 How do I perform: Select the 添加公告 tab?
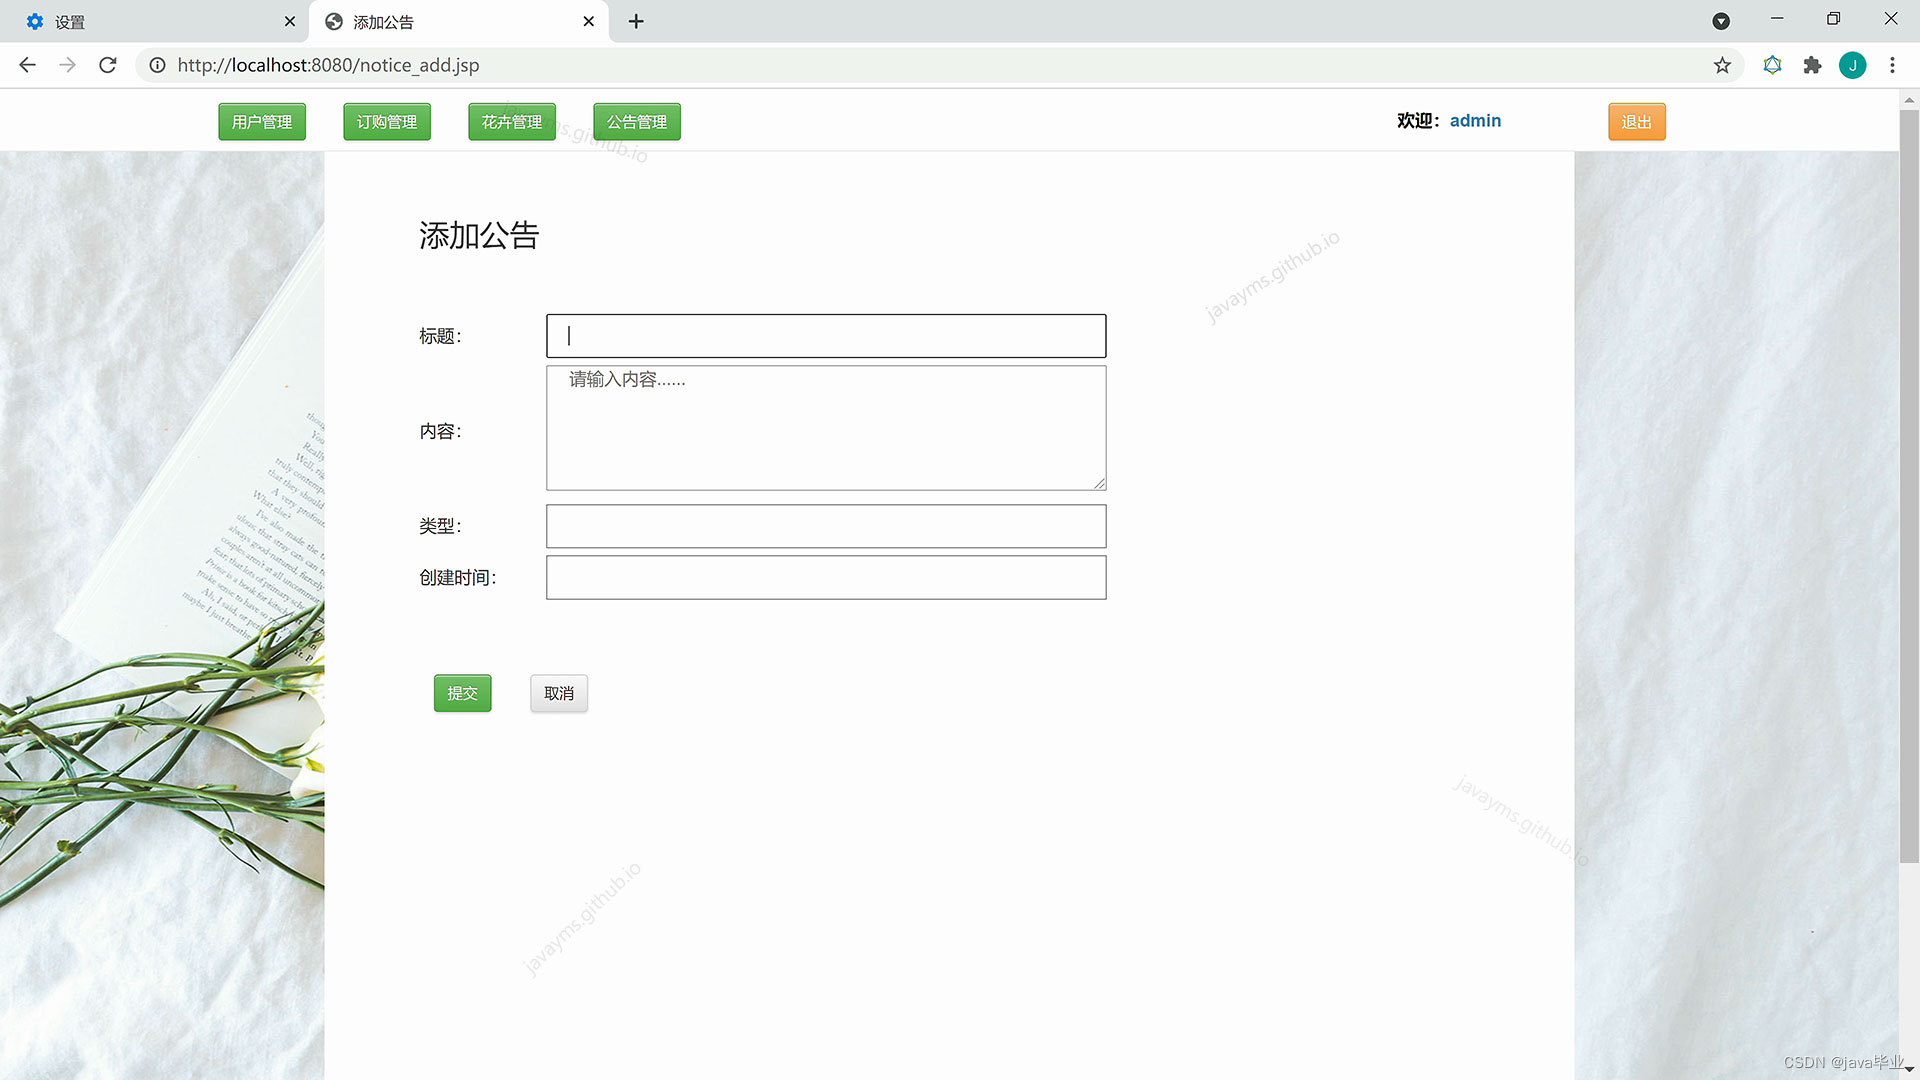[458, 22]
